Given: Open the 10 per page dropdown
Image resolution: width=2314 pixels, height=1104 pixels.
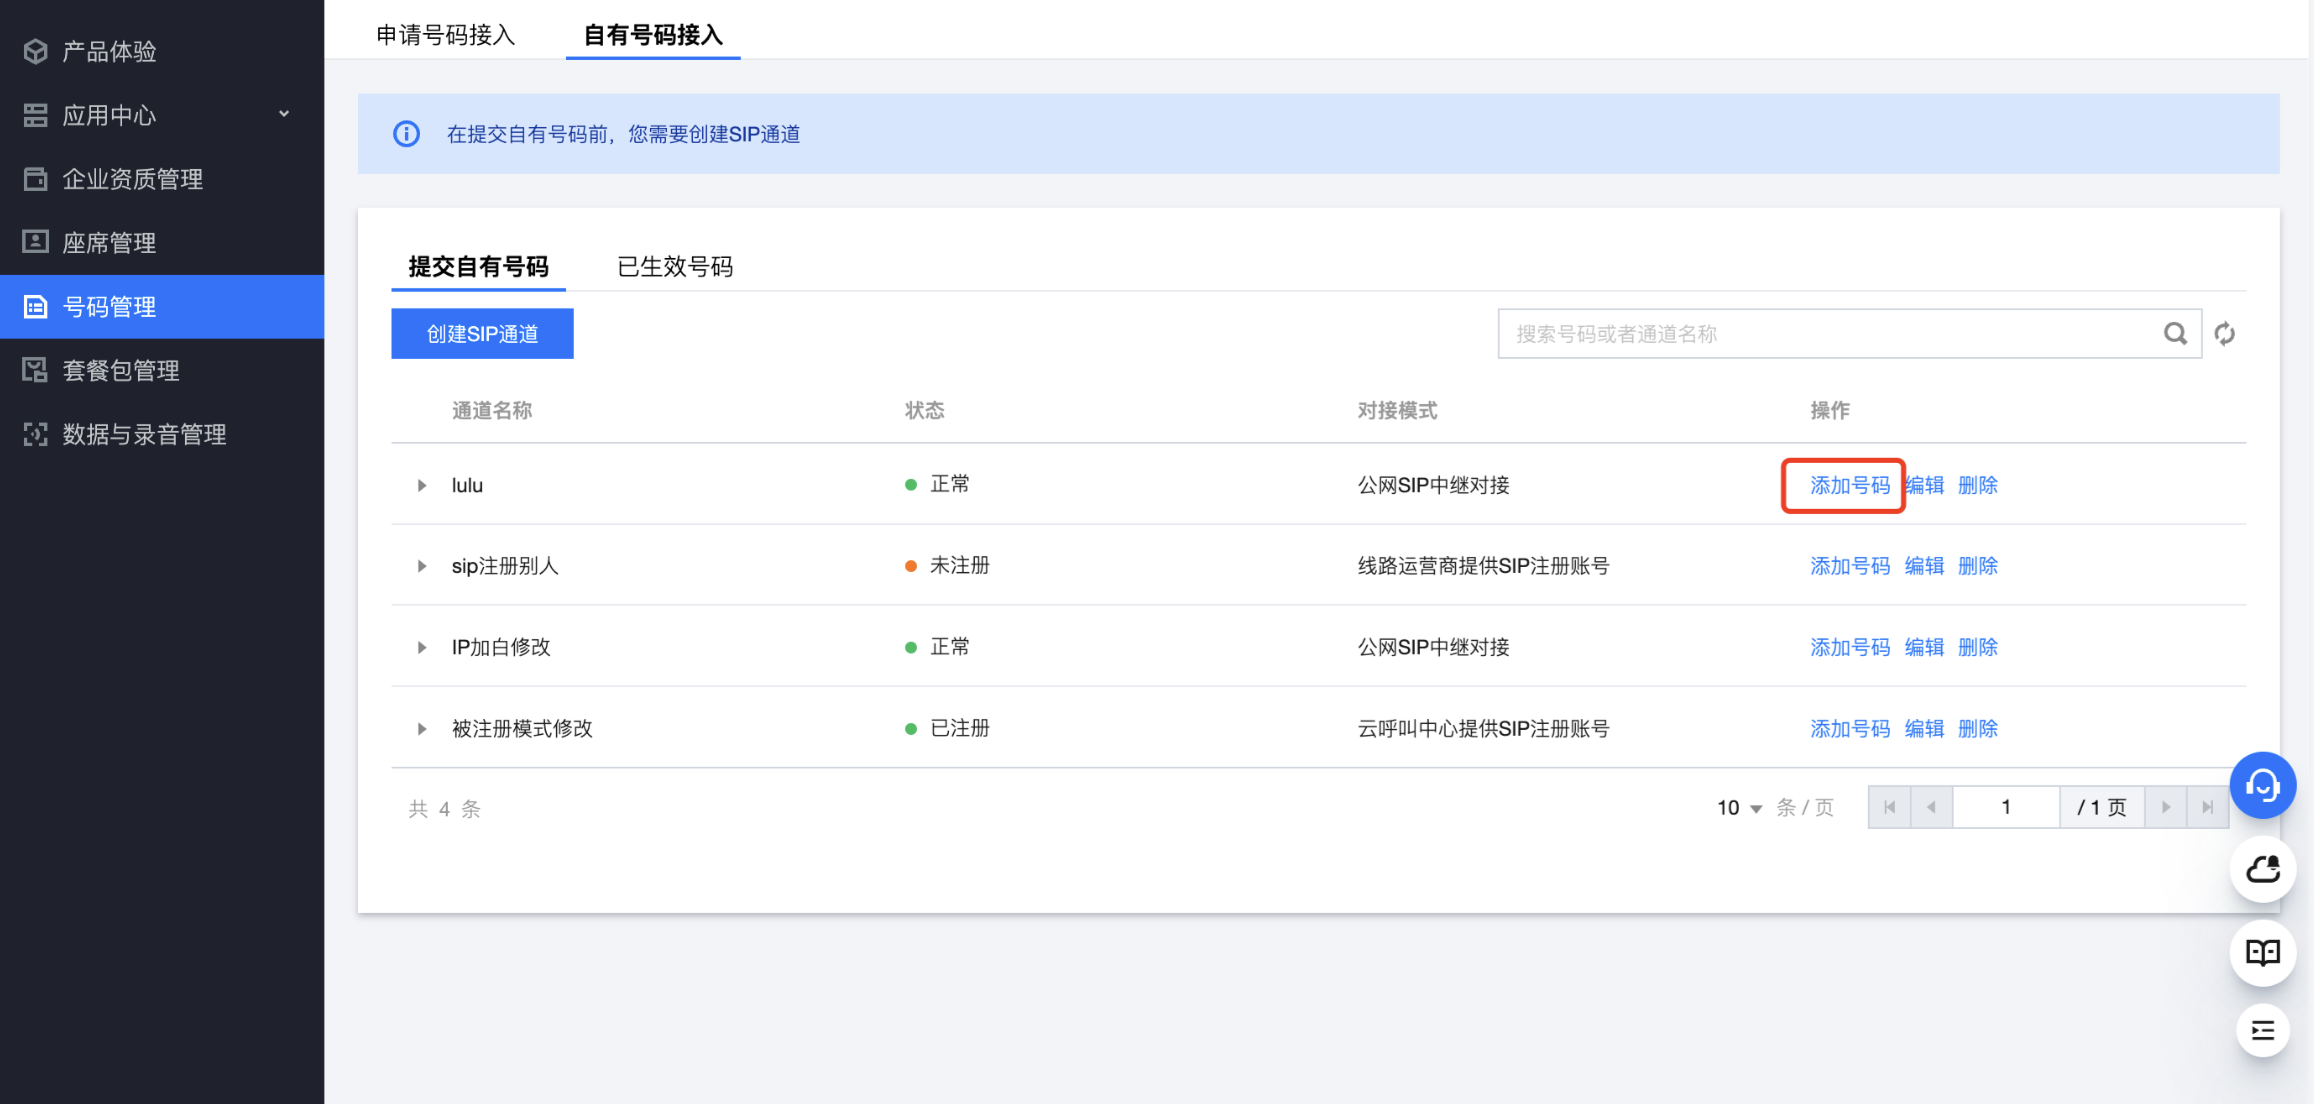Looking at the screenshot, I should tap(1740, 808).
